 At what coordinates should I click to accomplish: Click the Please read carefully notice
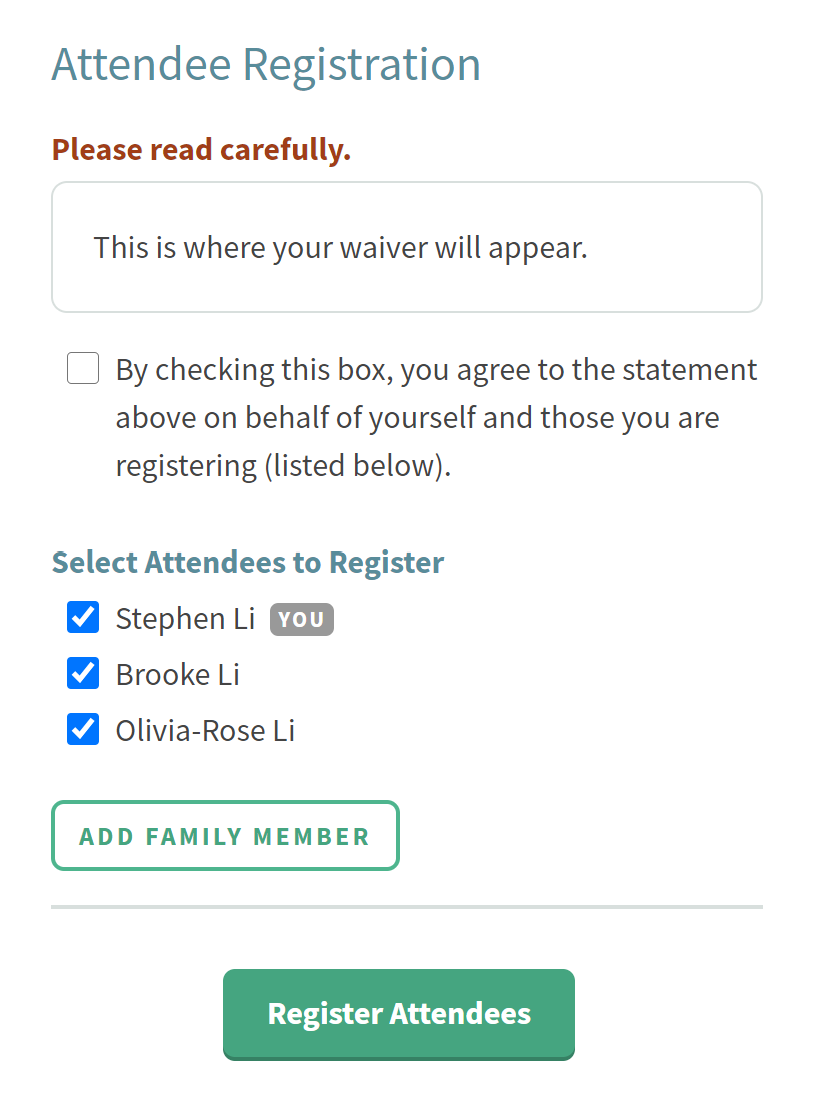[x=200, y=148]
